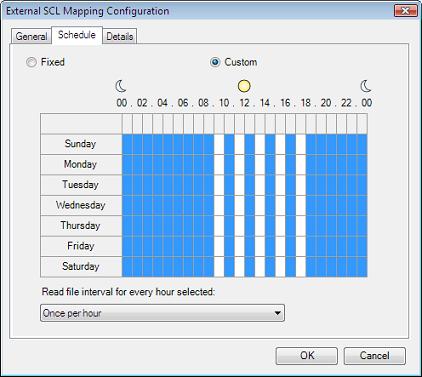
Task: Click the right crescent moon icon
Action: 366,86
